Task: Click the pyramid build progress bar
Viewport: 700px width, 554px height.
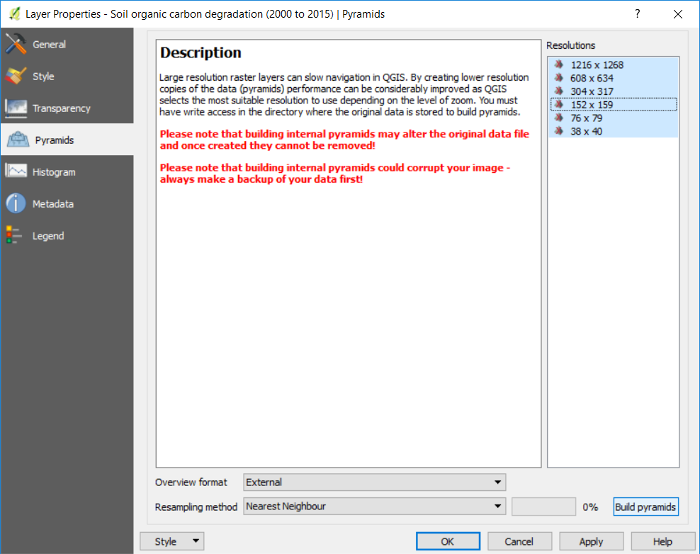Action: 543,507
